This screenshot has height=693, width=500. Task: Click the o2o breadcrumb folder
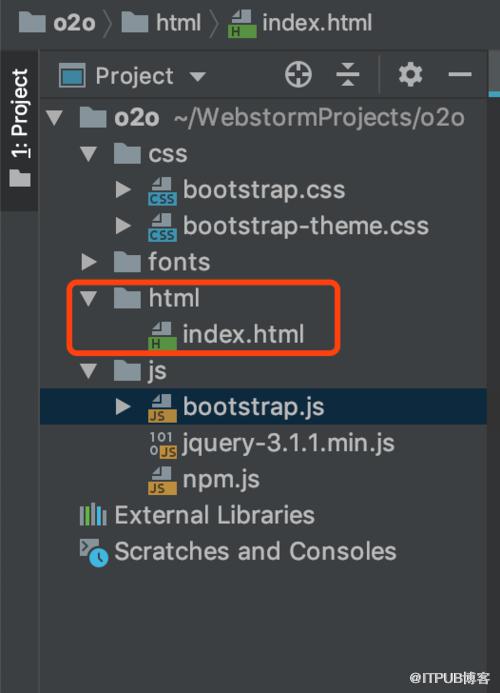(x=57, y=23)
